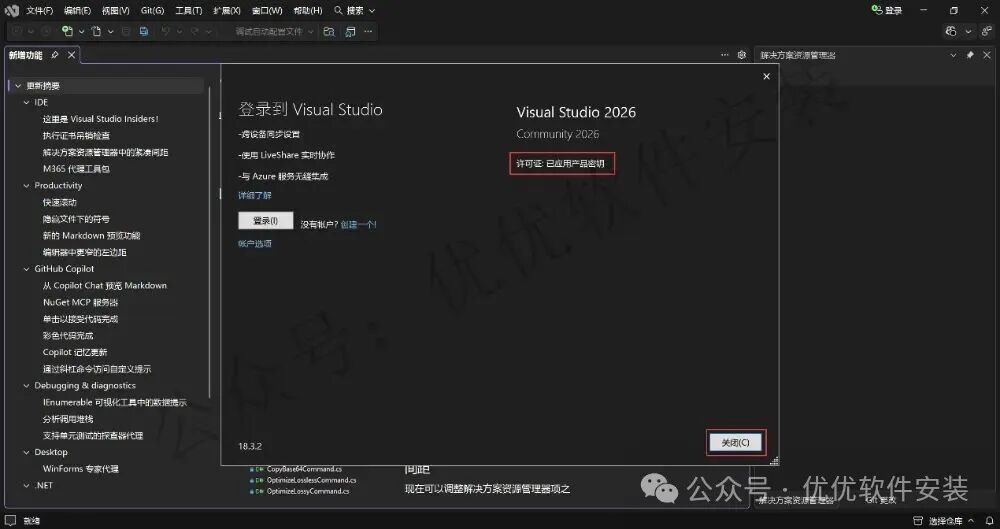Open the open-file dropdown arrow
Viewport: 1000px width, 529px height.
point(110,31)
